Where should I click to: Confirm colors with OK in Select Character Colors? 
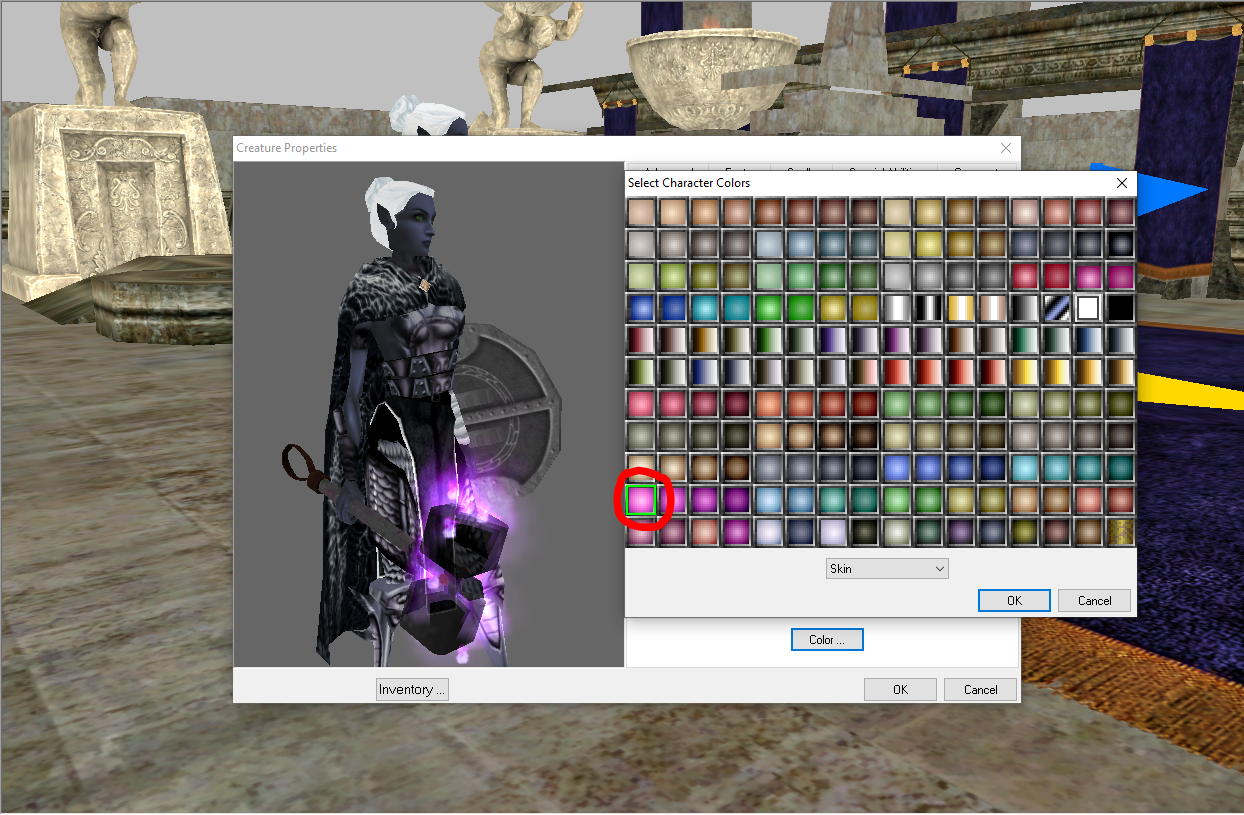[x=1014, y=600]
